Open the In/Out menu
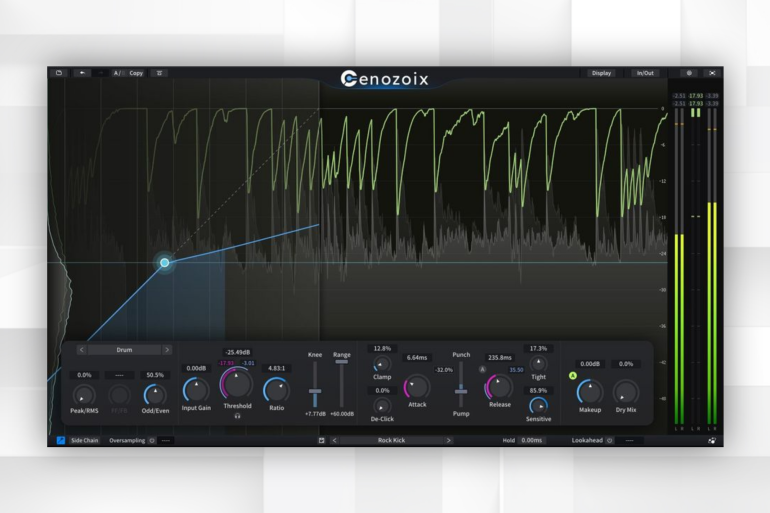Image resolution: width=770 pixels, height=513 pixels. 645,73
